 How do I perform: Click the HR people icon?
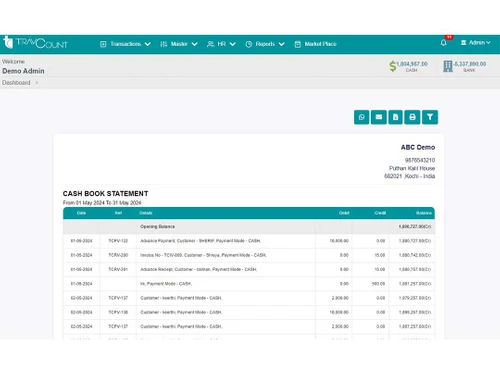tap(210, 44)
